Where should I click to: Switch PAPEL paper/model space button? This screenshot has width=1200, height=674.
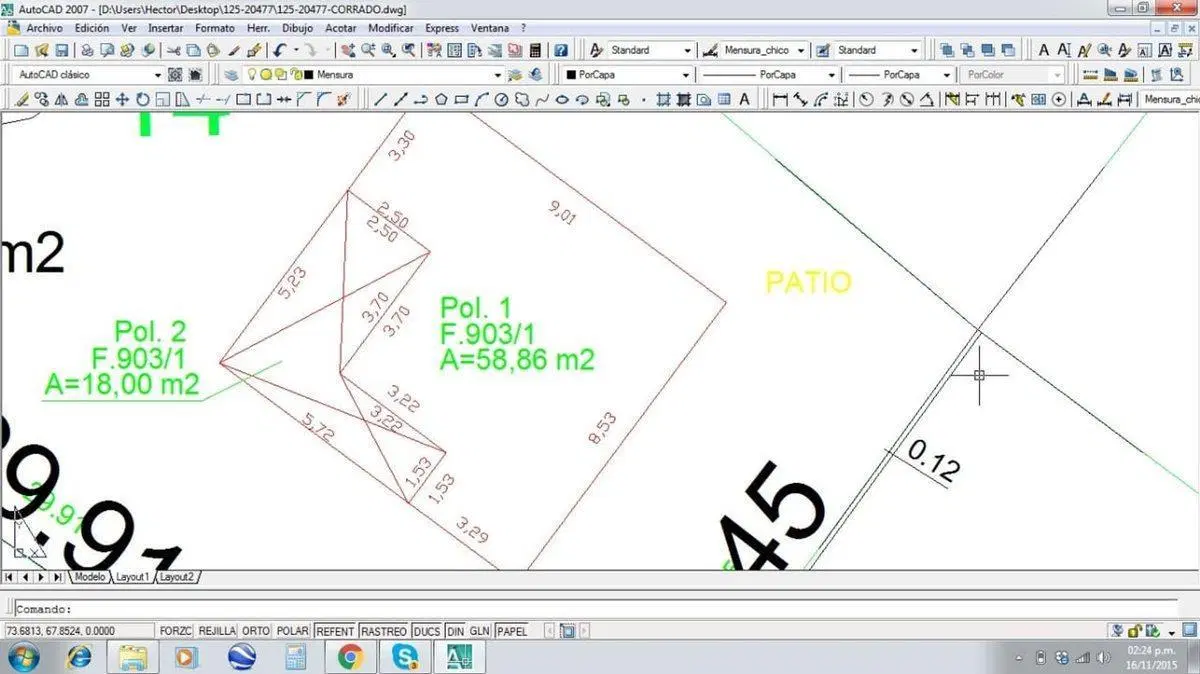point(512,631)
